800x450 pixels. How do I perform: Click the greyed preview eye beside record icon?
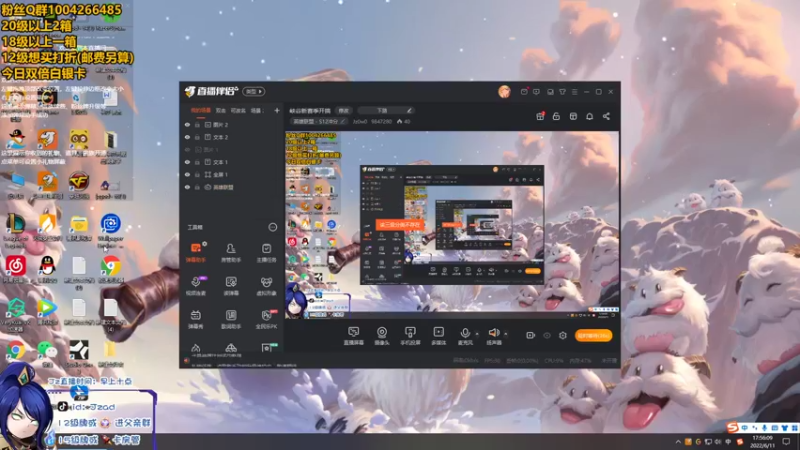coord(547,335)
